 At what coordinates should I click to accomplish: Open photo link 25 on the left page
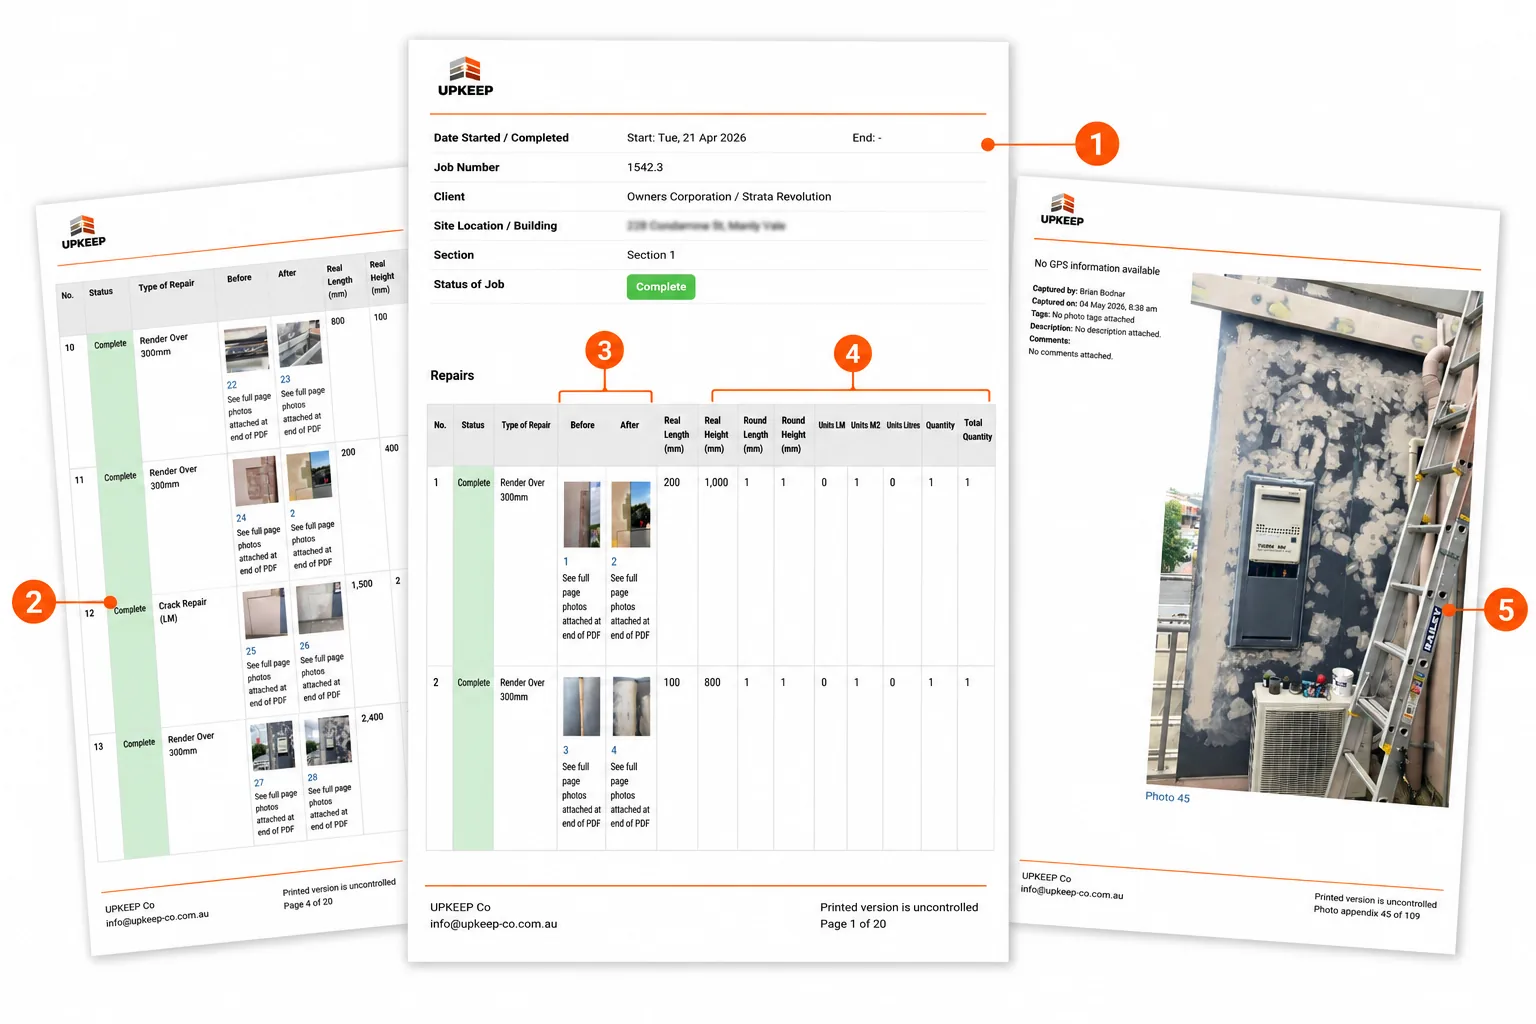pyautogui.click(x=251, y=651)
